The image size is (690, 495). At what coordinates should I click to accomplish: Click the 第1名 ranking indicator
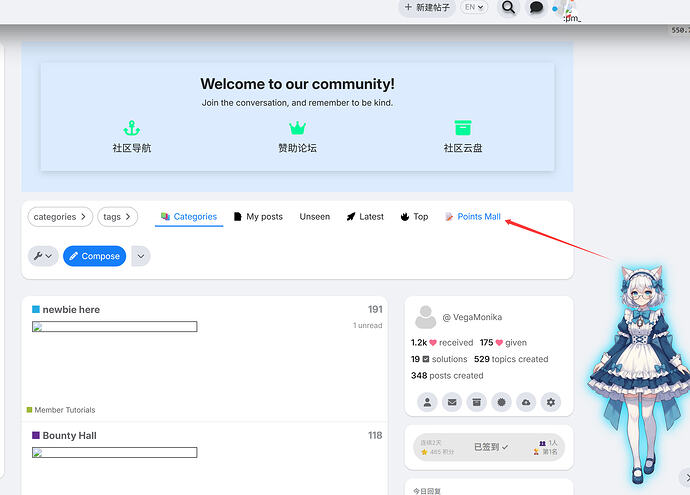click(x=546, y=452)
